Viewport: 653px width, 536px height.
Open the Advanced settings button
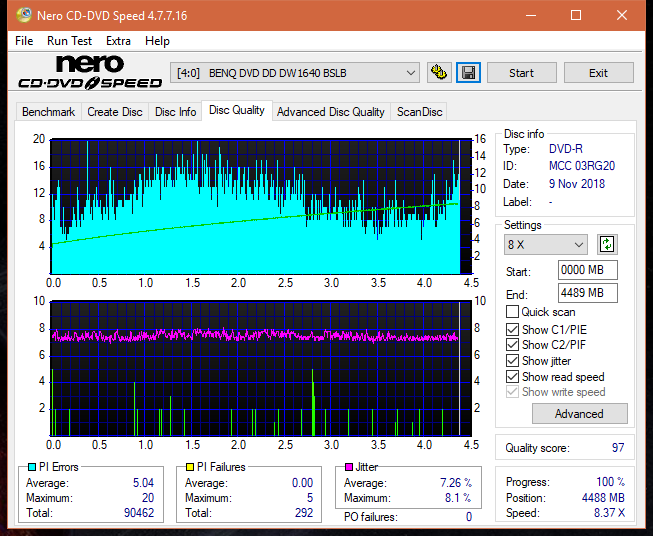[579, 414]
